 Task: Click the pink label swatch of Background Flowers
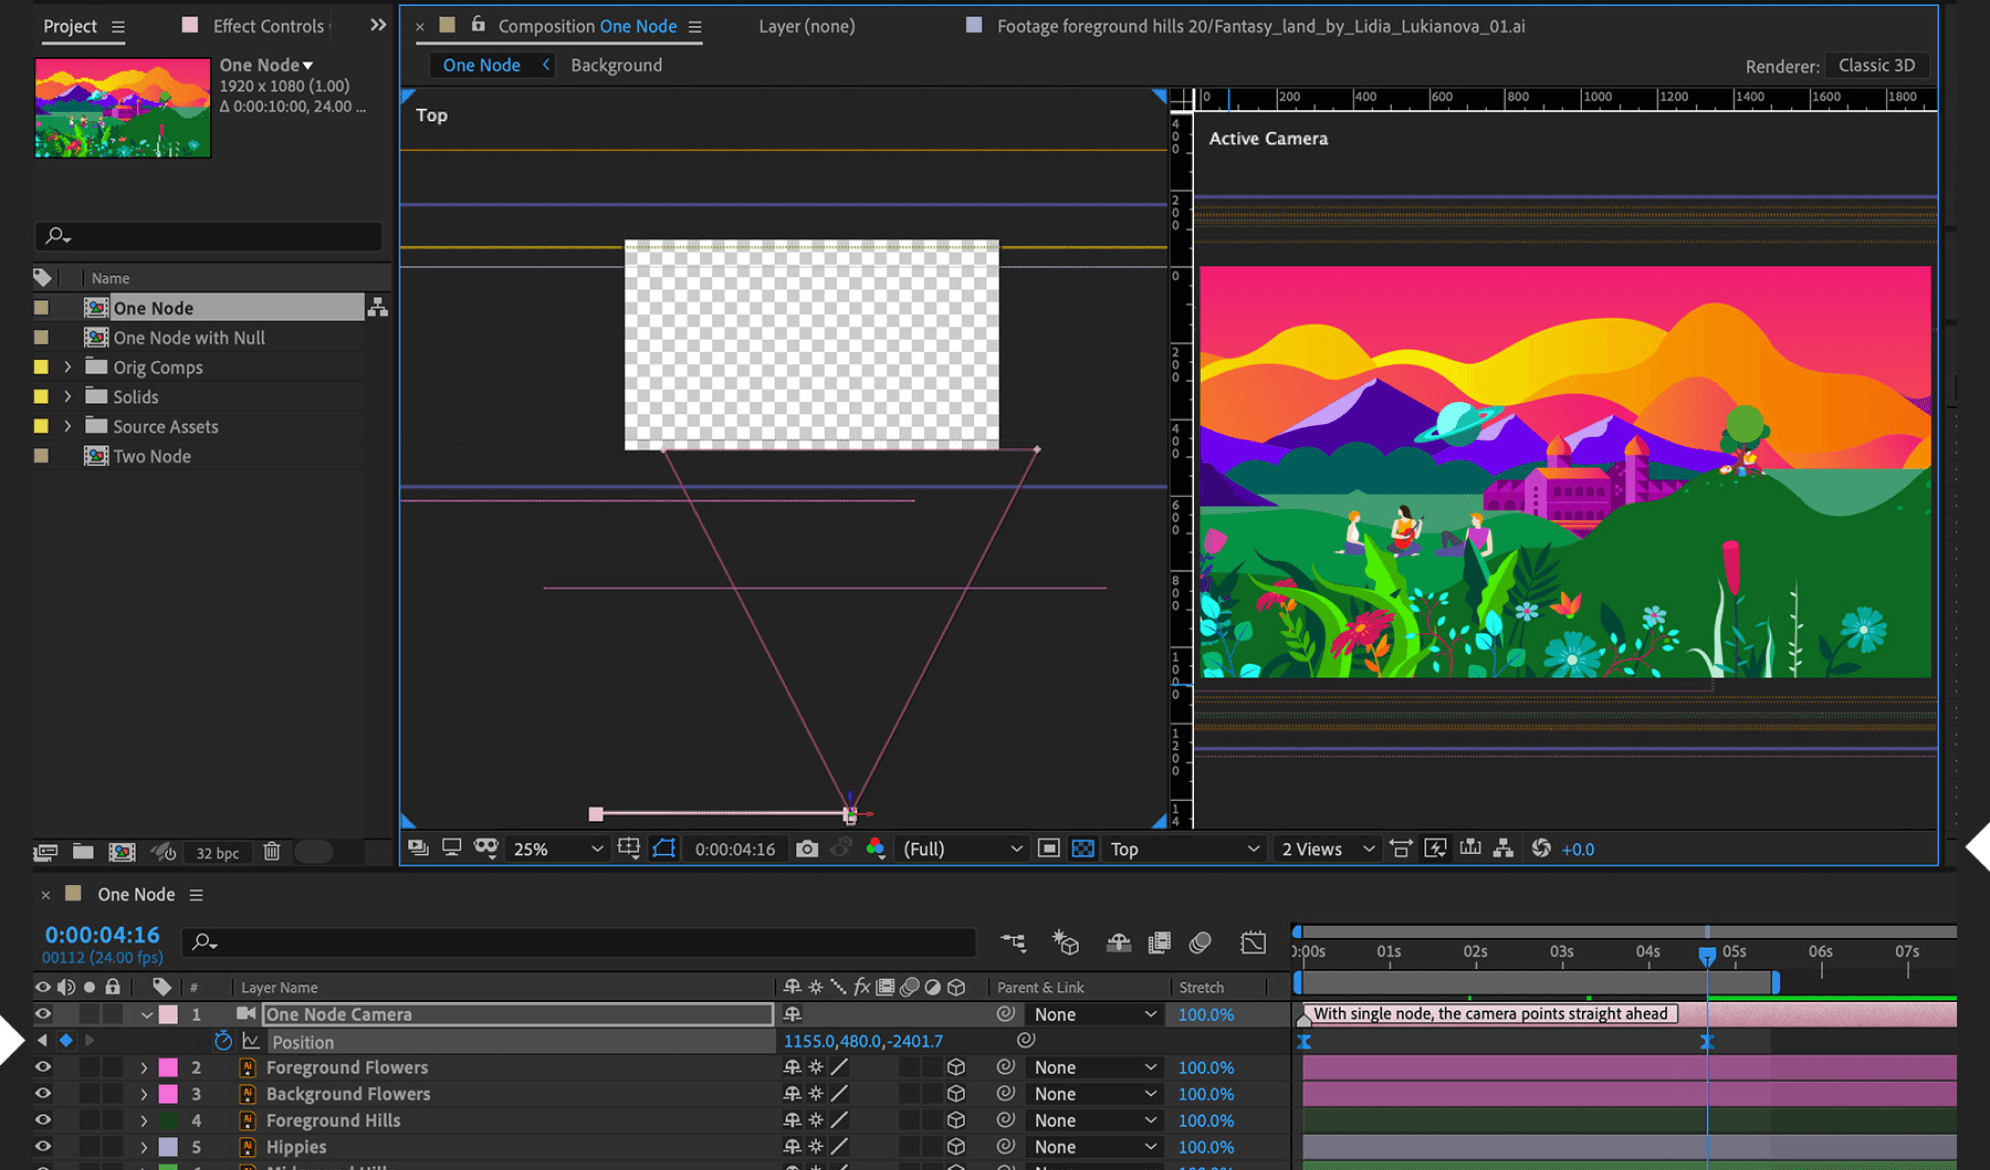coord(168,1094)
